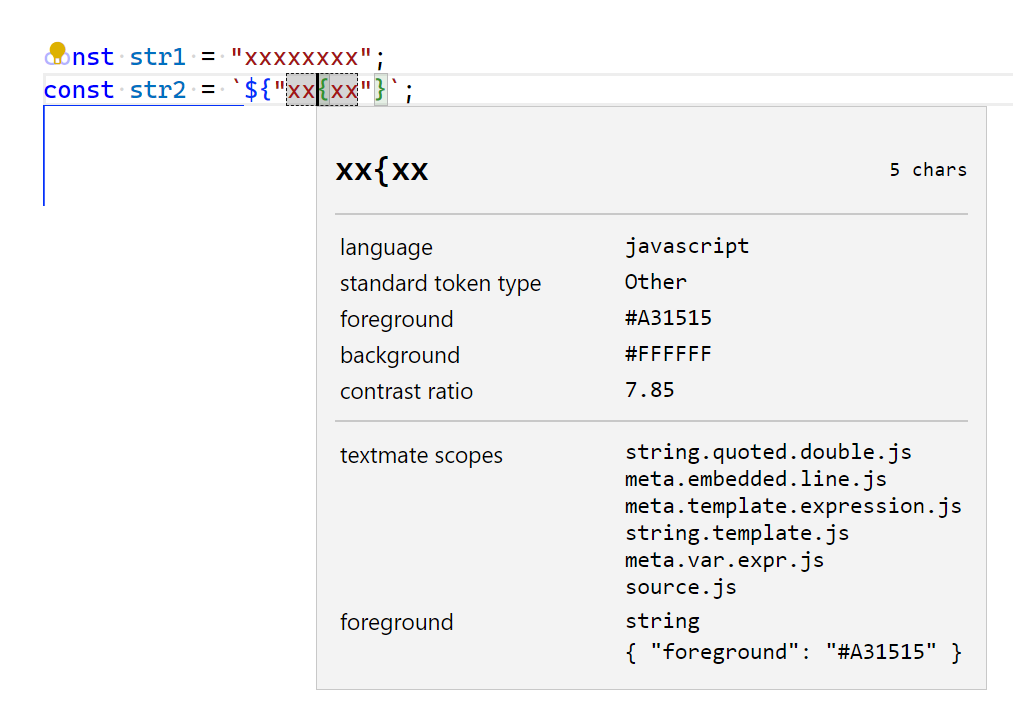
Task: Click the variable name str1
Action: (158, 57)
